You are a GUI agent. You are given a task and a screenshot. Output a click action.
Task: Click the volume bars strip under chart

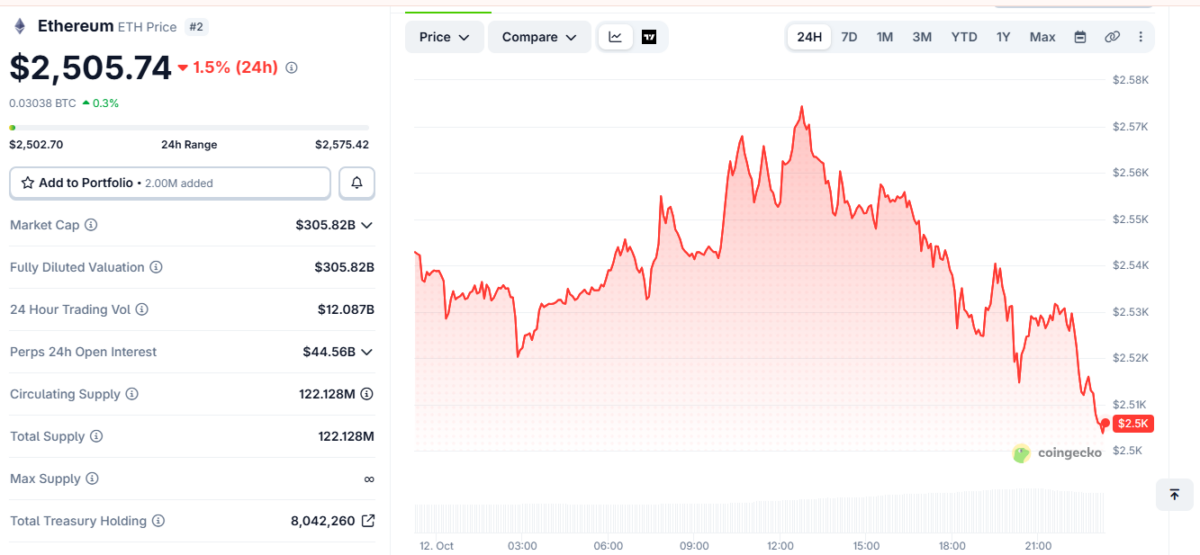(760, 510)
